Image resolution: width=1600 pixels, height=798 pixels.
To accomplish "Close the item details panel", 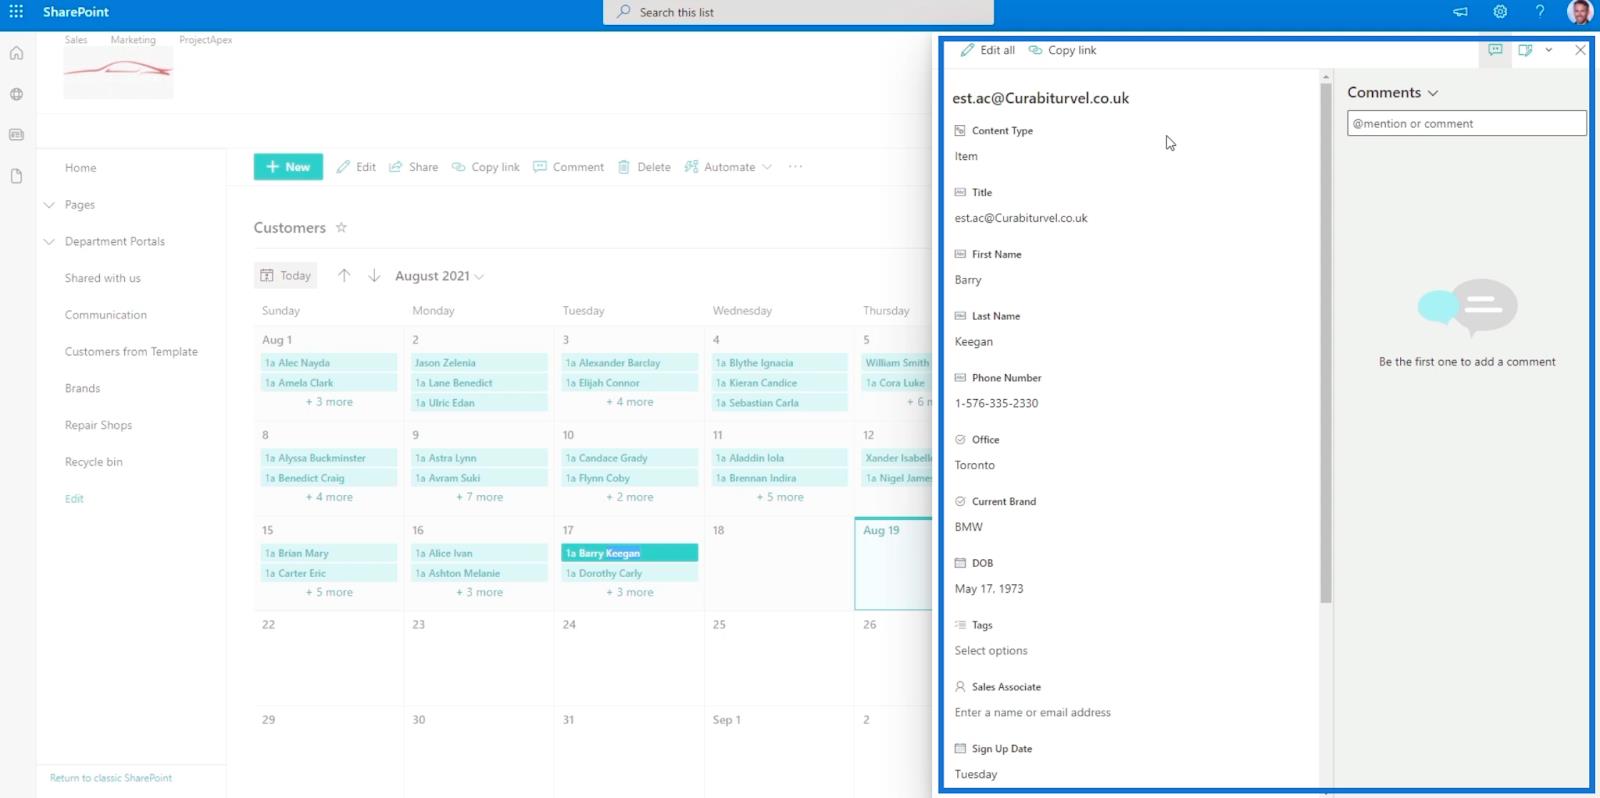I will [1580, 50].
